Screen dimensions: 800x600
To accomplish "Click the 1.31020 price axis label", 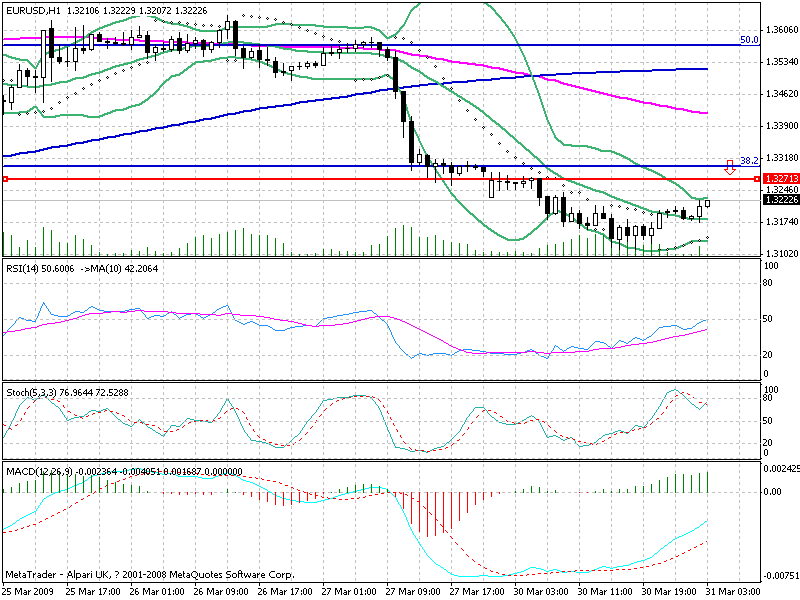I will pyautogui.click(x=782, y=254).
